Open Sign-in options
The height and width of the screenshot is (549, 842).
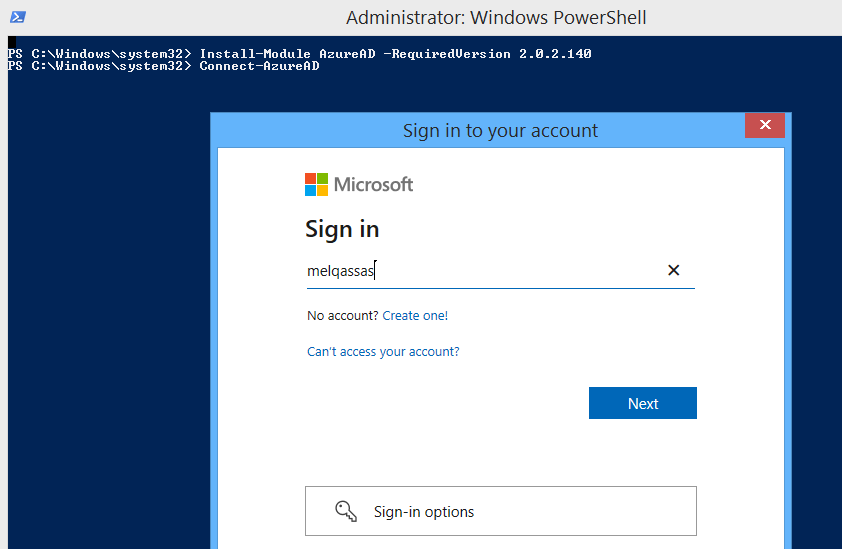tap(501, 511)
